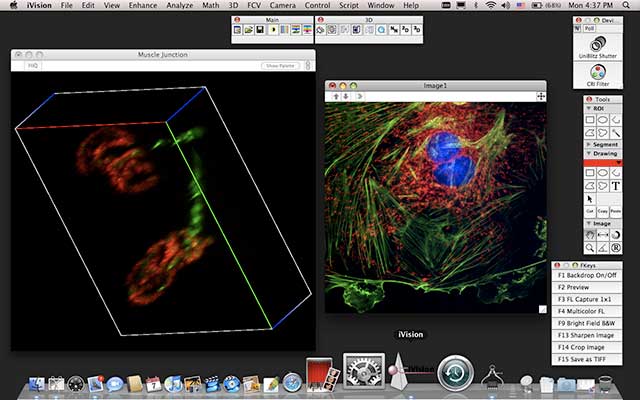The height and width of the screenshot is (400, 640).
Task: Click the vertical color bars icon in Main toolbar
Action: pyautogui.click(x=284, y=30)
